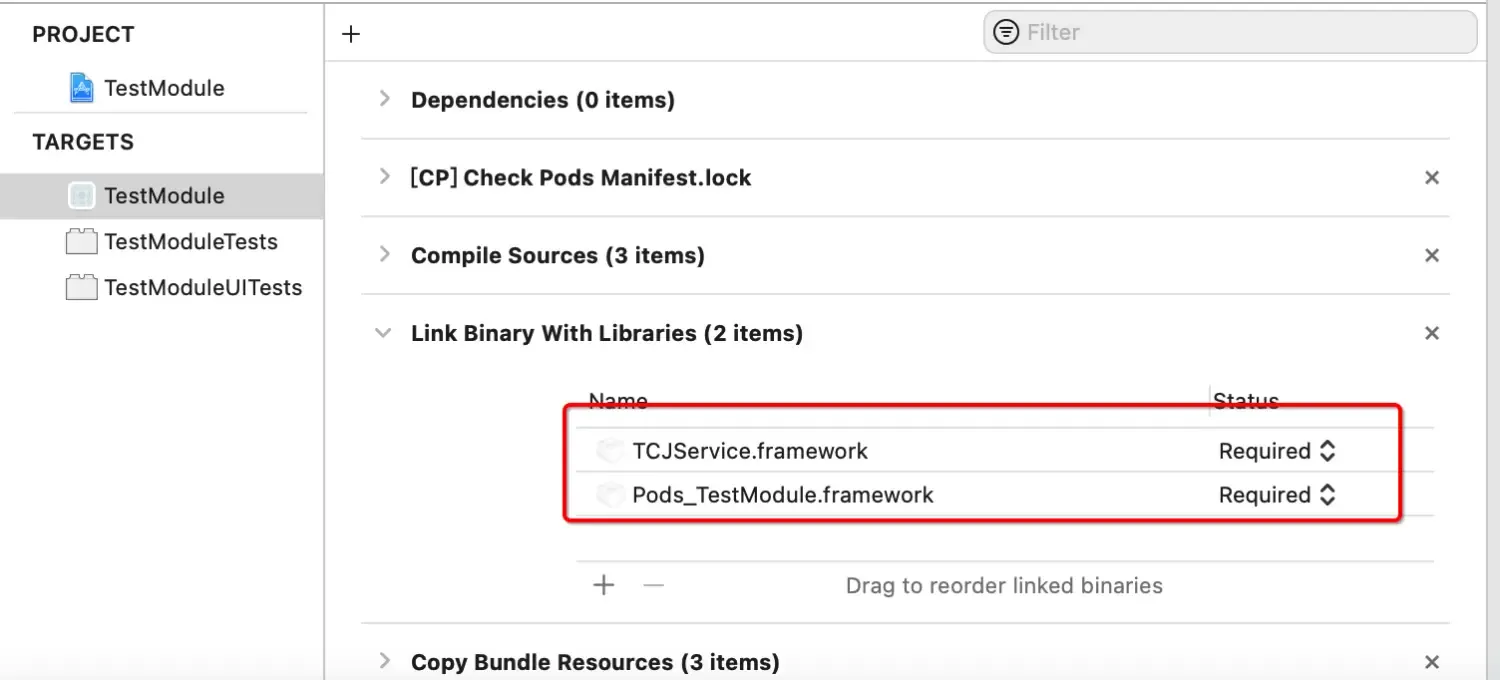The height and width of the screenshot is (680, 1500).
Task: Collapse Link Binary With Libraries section
Action: 383,333
